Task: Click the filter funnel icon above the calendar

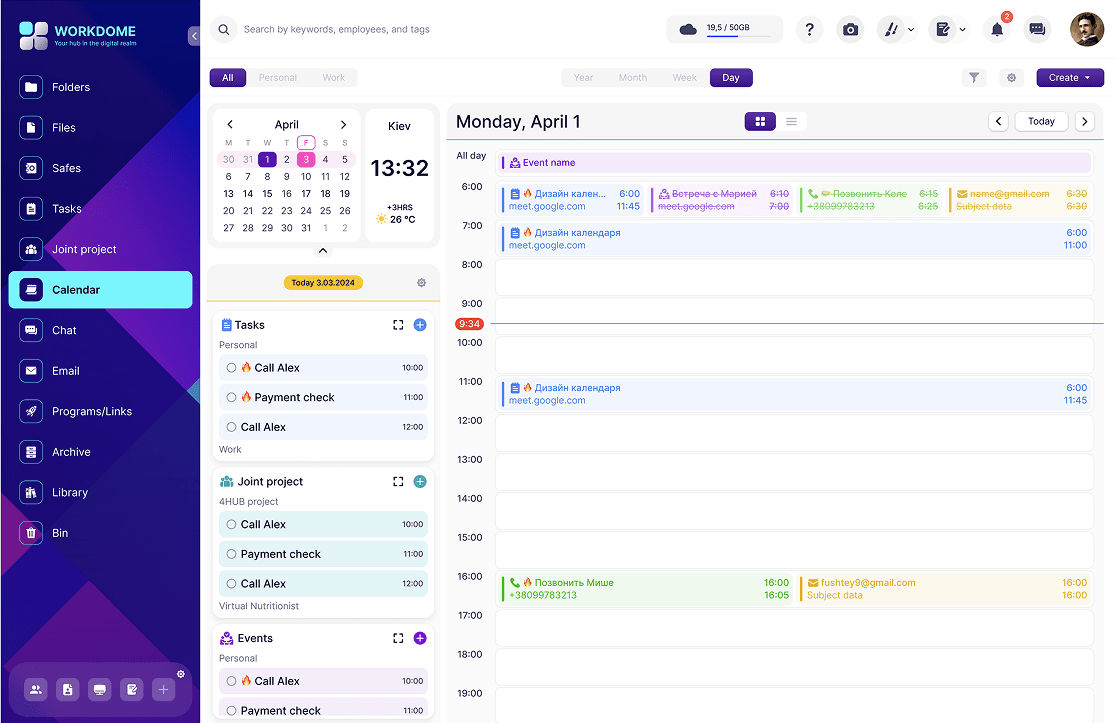Action: (974, 77)
